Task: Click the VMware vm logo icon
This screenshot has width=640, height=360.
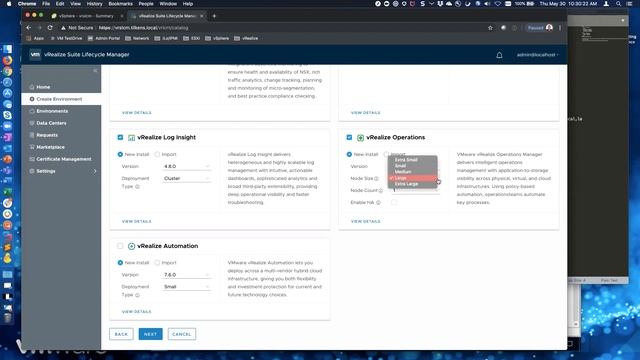Action: [35, 55]
